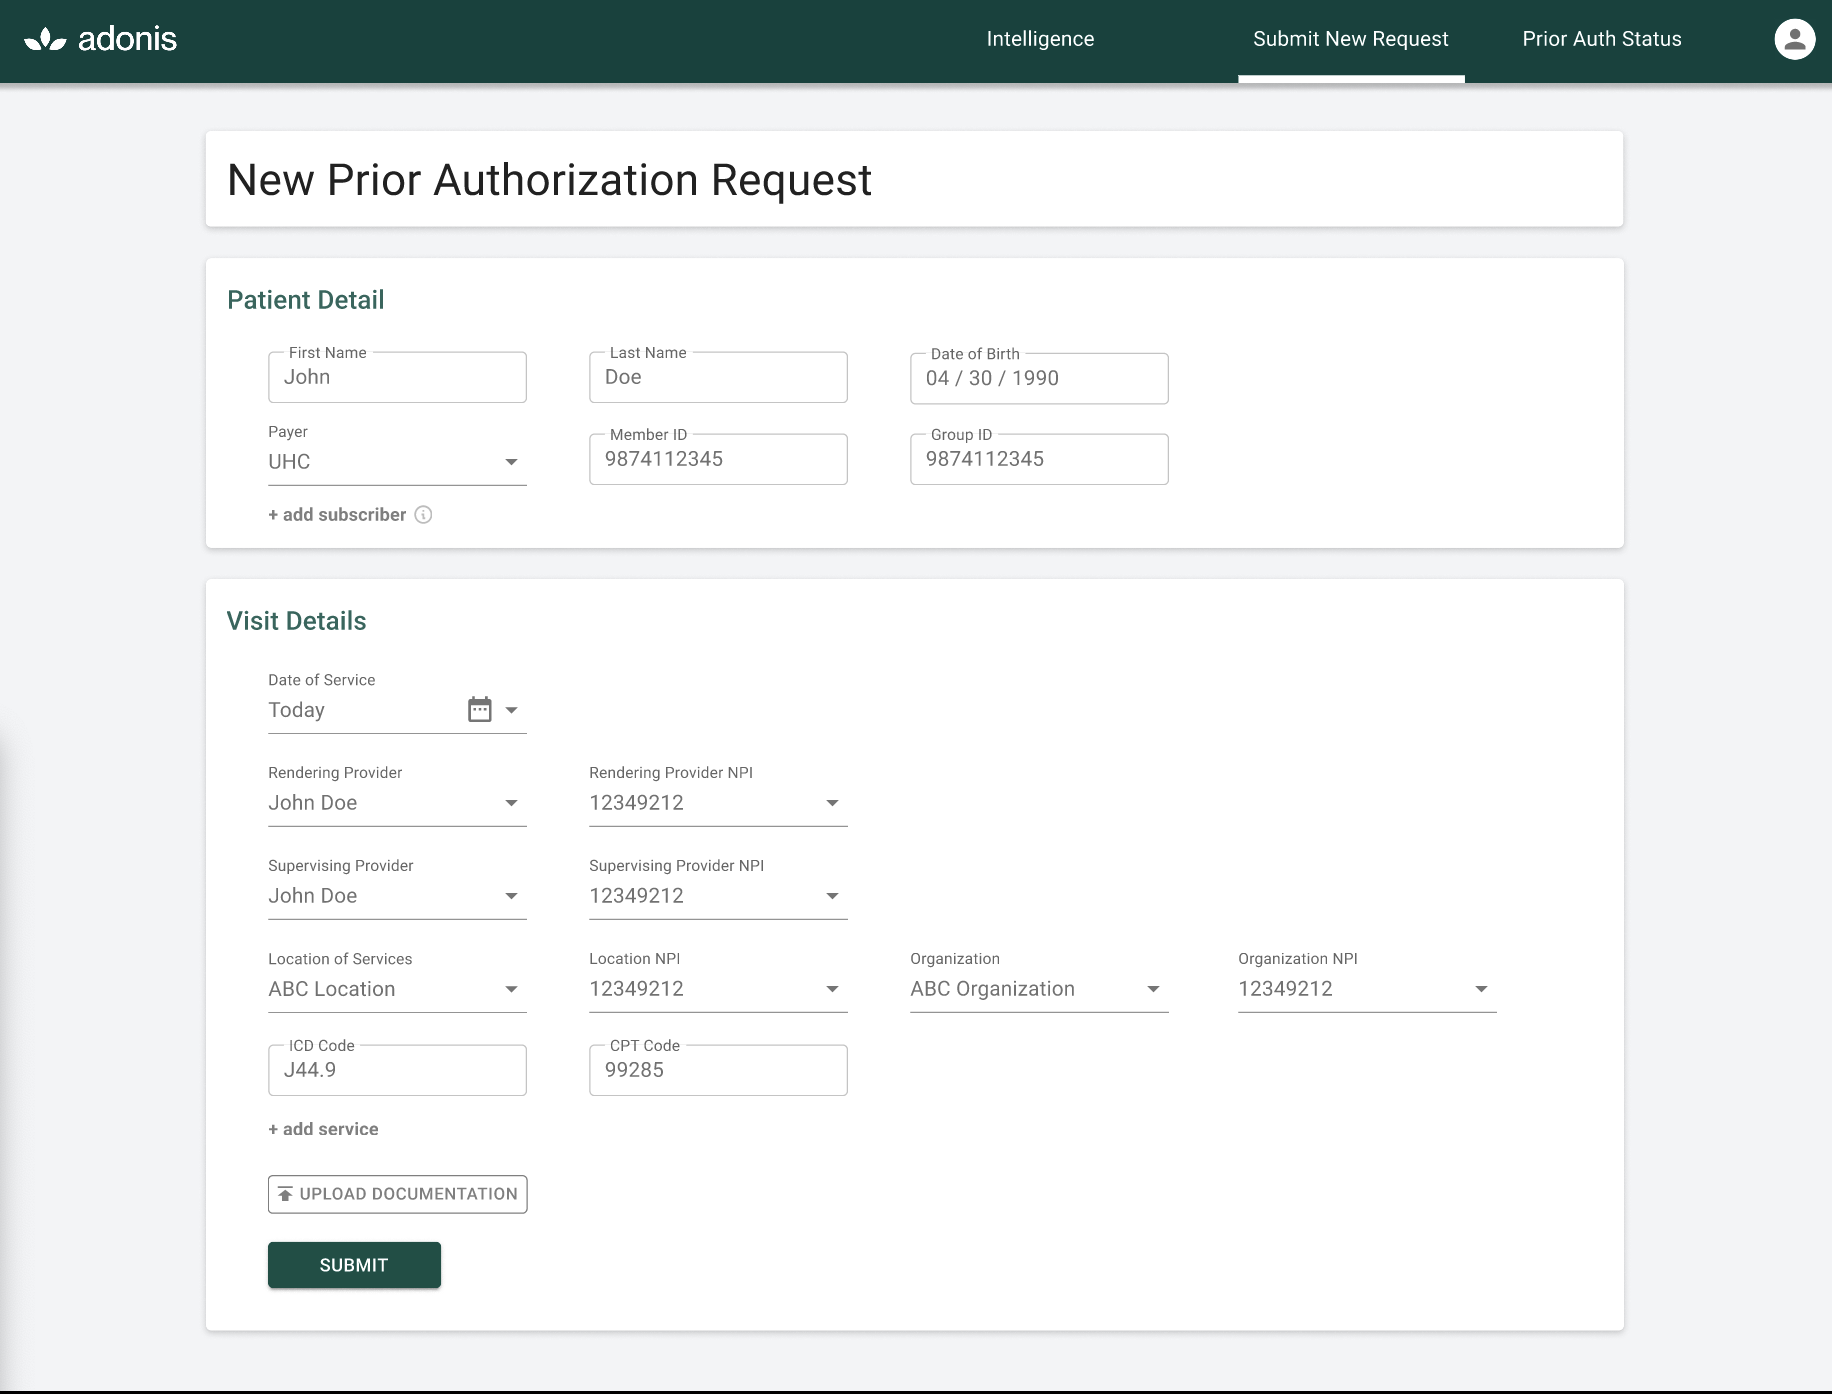
Task: Open the Prior Auth Status tab
Action: tap(1601, 39)
